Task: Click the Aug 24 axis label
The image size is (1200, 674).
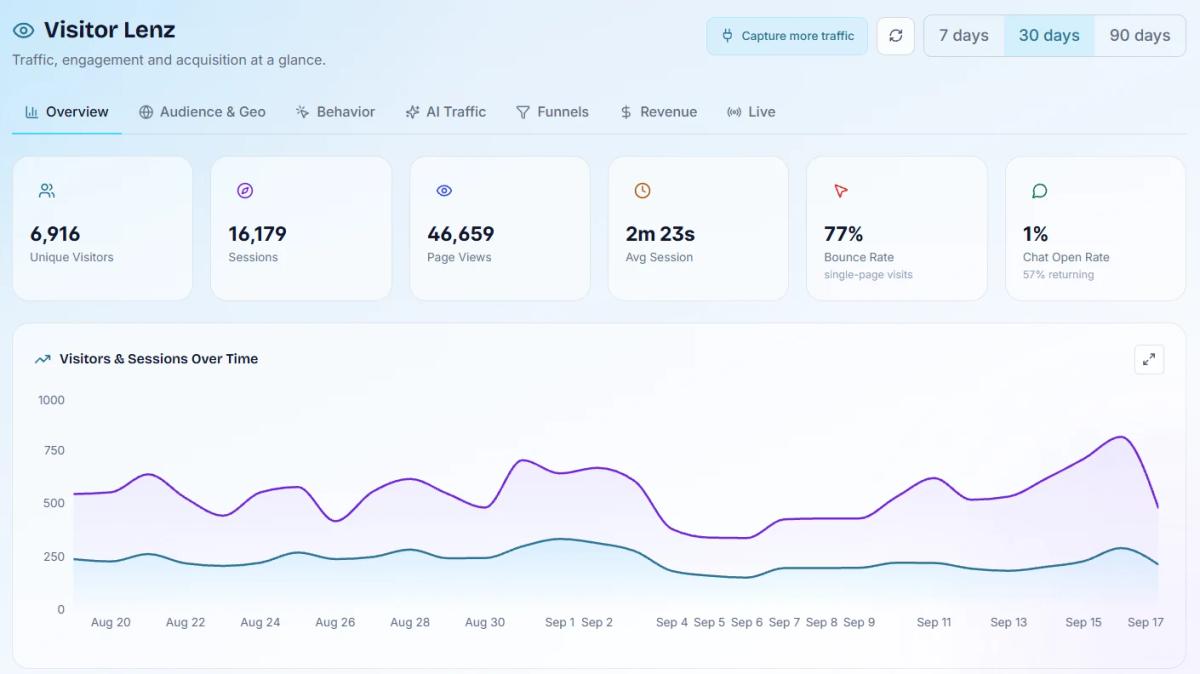Action: click(260, 622)
